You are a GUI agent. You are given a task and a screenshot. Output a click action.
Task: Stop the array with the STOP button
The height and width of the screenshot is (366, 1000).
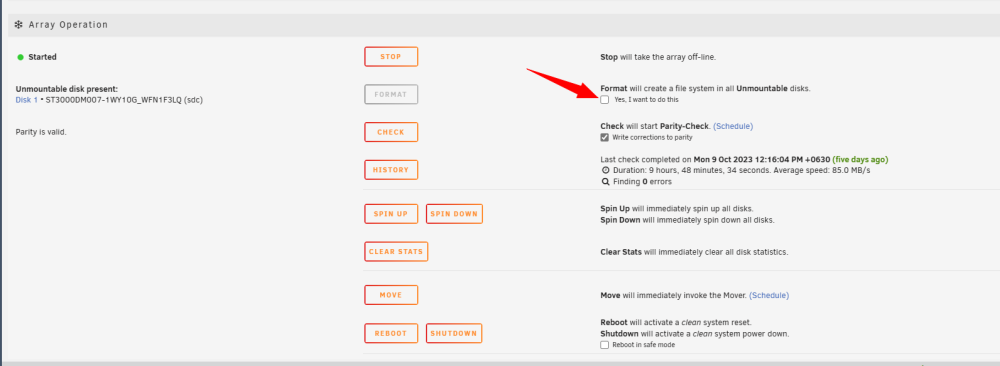click(x=391, y=57)
